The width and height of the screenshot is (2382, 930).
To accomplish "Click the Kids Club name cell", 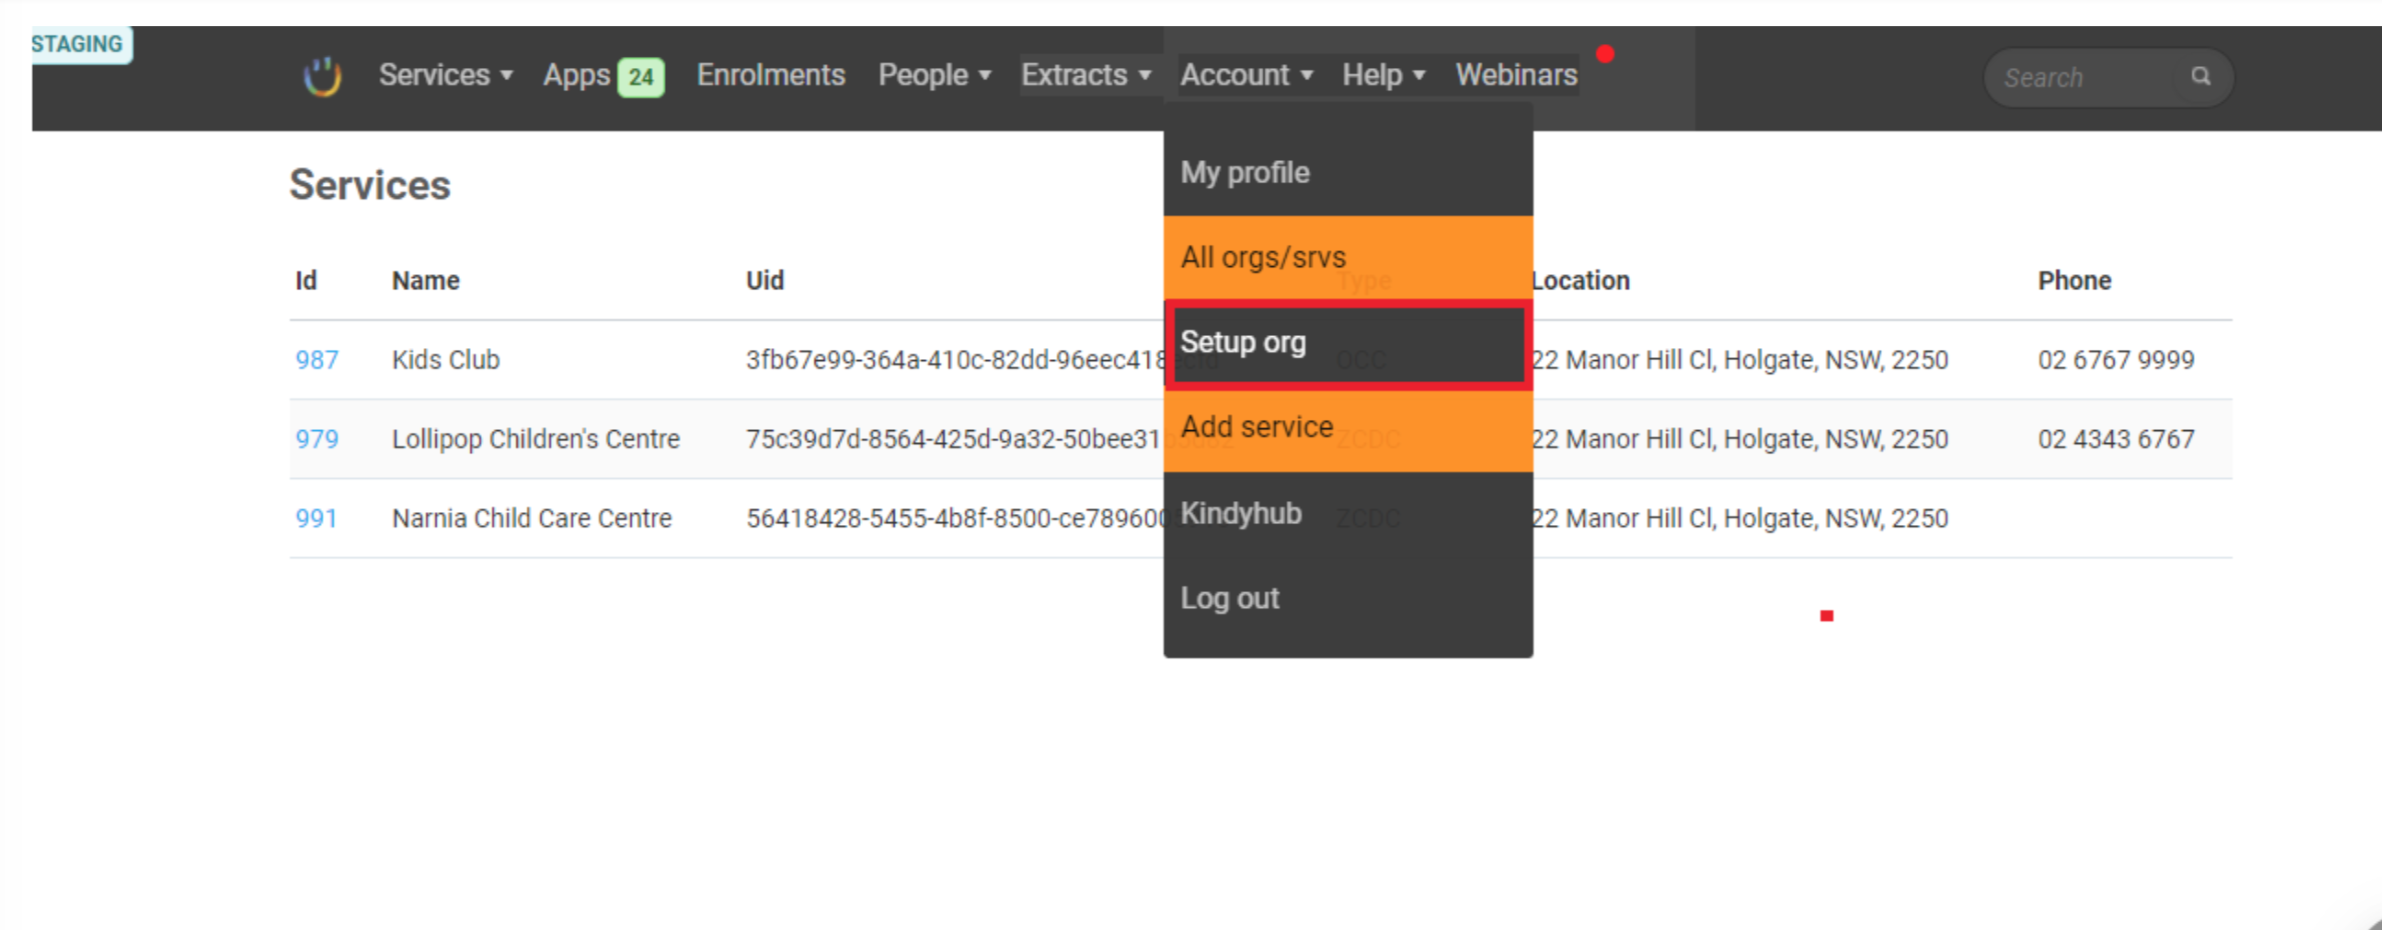I will click(445, 360).
